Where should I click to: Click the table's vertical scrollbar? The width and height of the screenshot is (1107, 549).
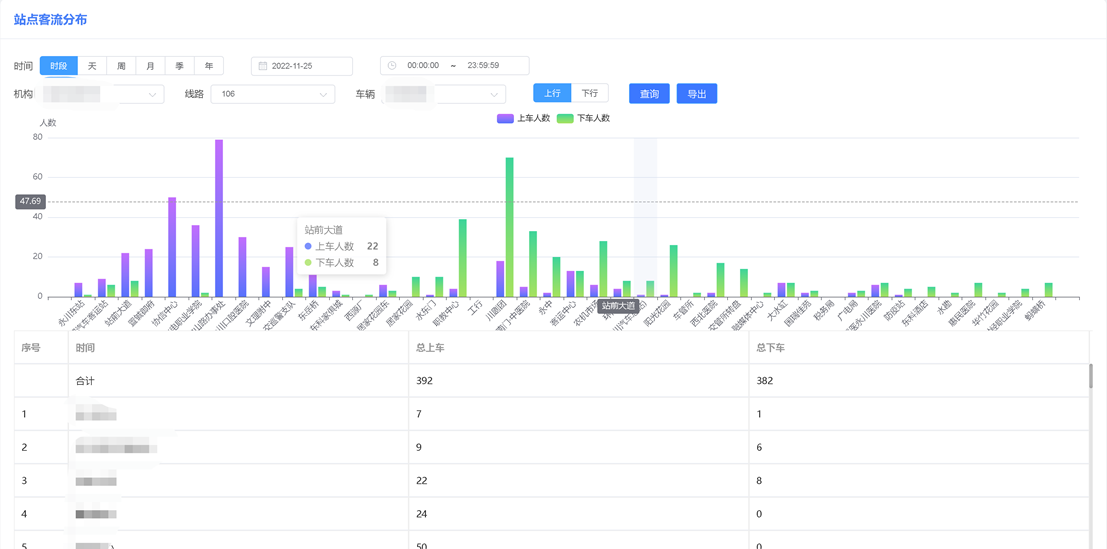pos(1090,376)
